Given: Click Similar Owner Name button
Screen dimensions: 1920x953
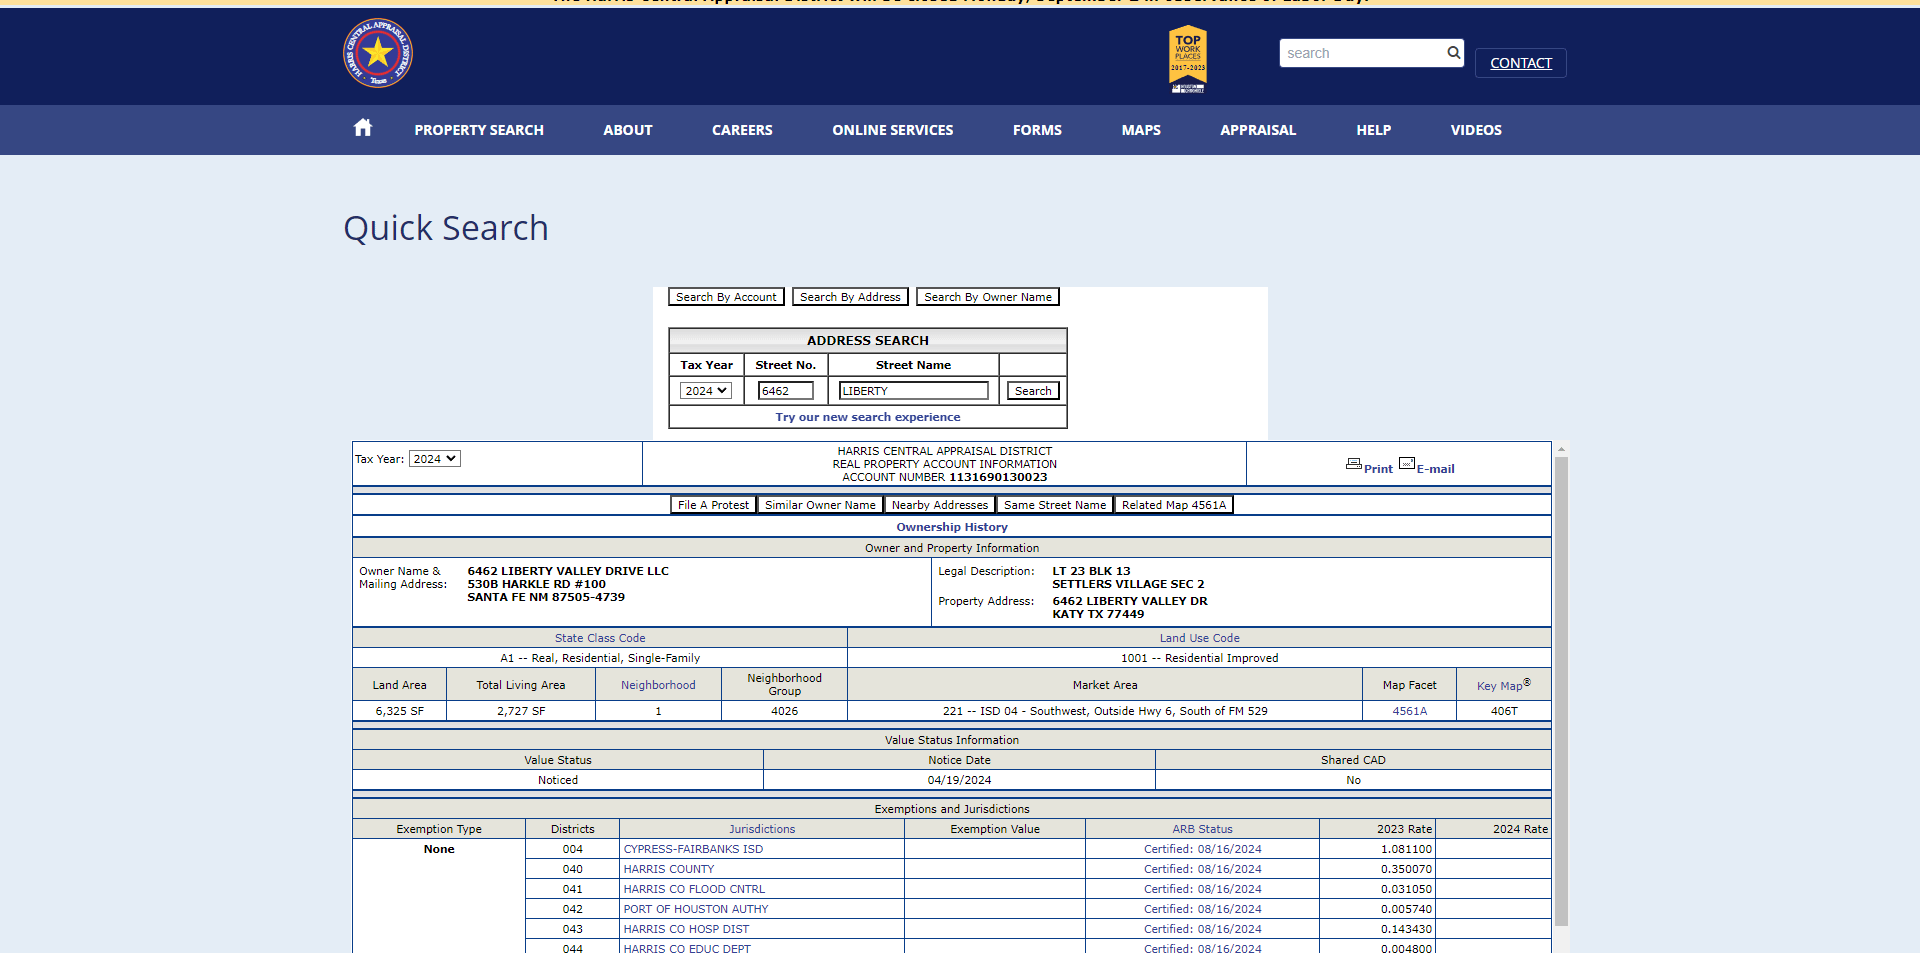Looking at the screenshot, I should (x=820, y=505).
